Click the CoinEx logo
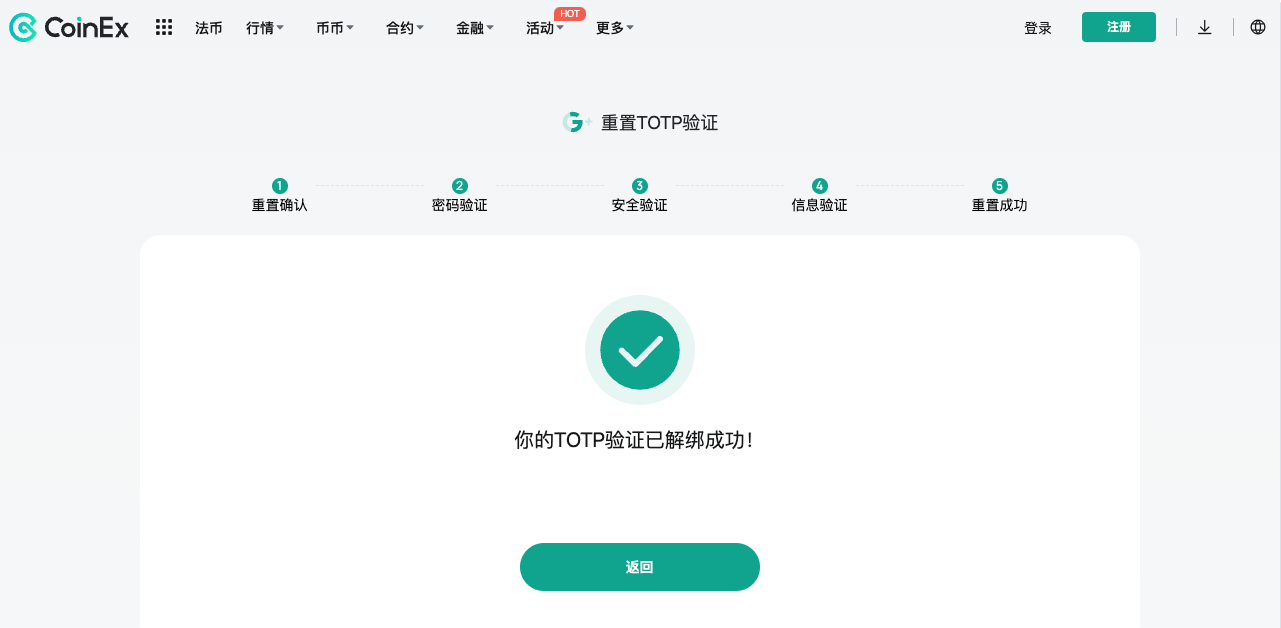 tap(69, 28)
